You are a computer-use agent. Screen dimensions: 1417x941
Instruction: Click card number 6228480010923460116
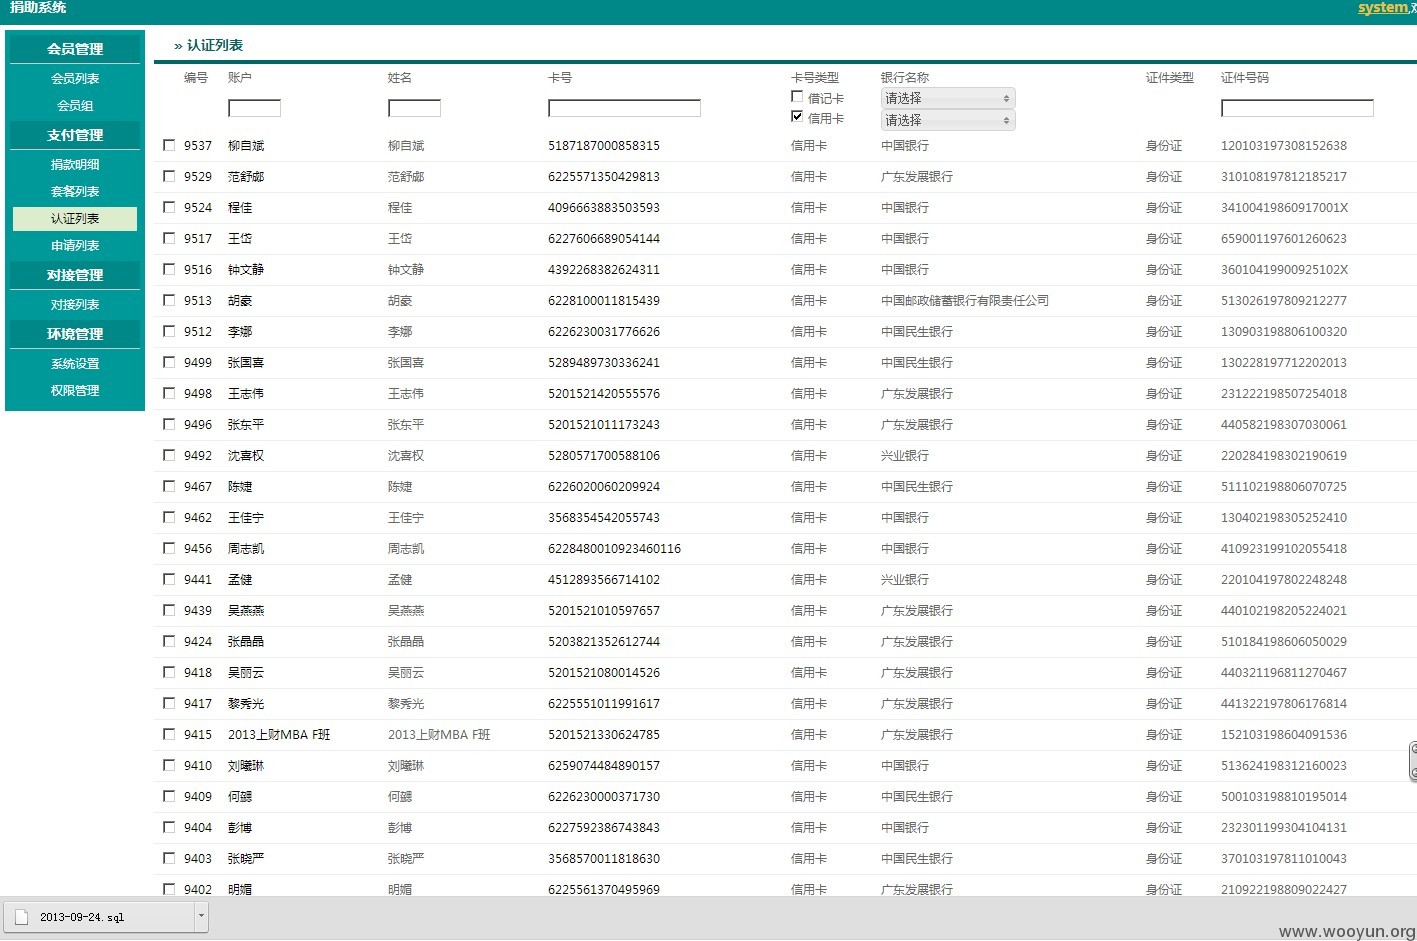pyautogui.click(x=614, y=548)
